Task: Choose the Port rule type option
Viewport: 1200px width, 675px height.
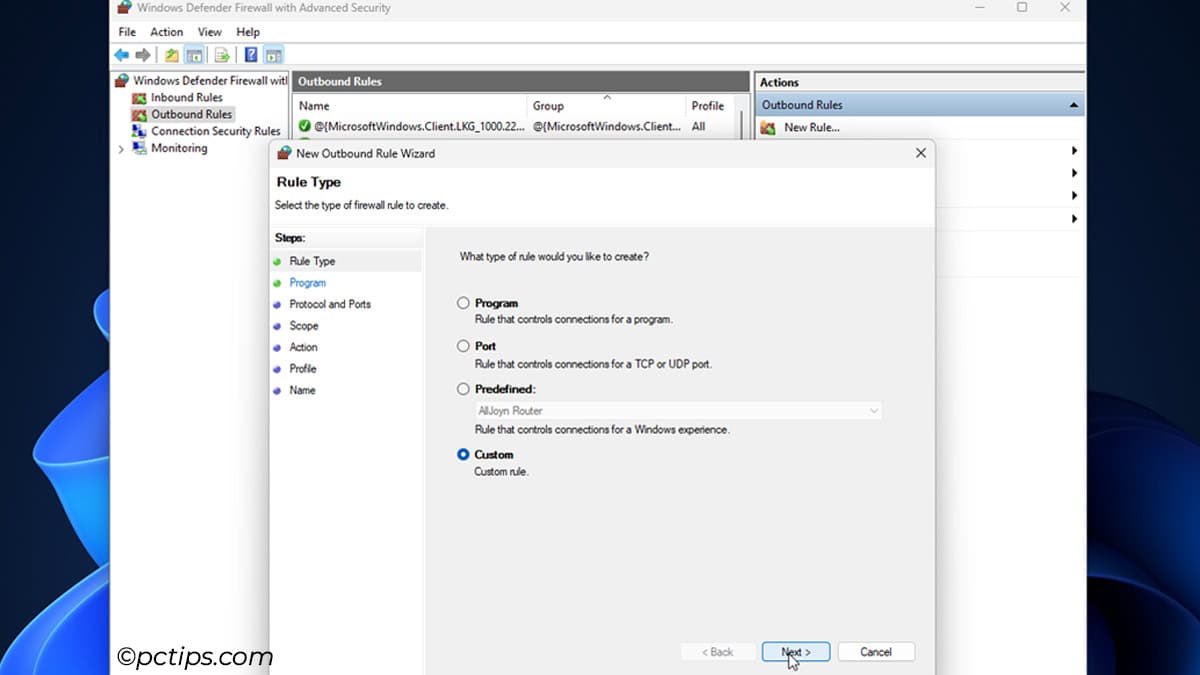Action: click(x=463, y=346)
